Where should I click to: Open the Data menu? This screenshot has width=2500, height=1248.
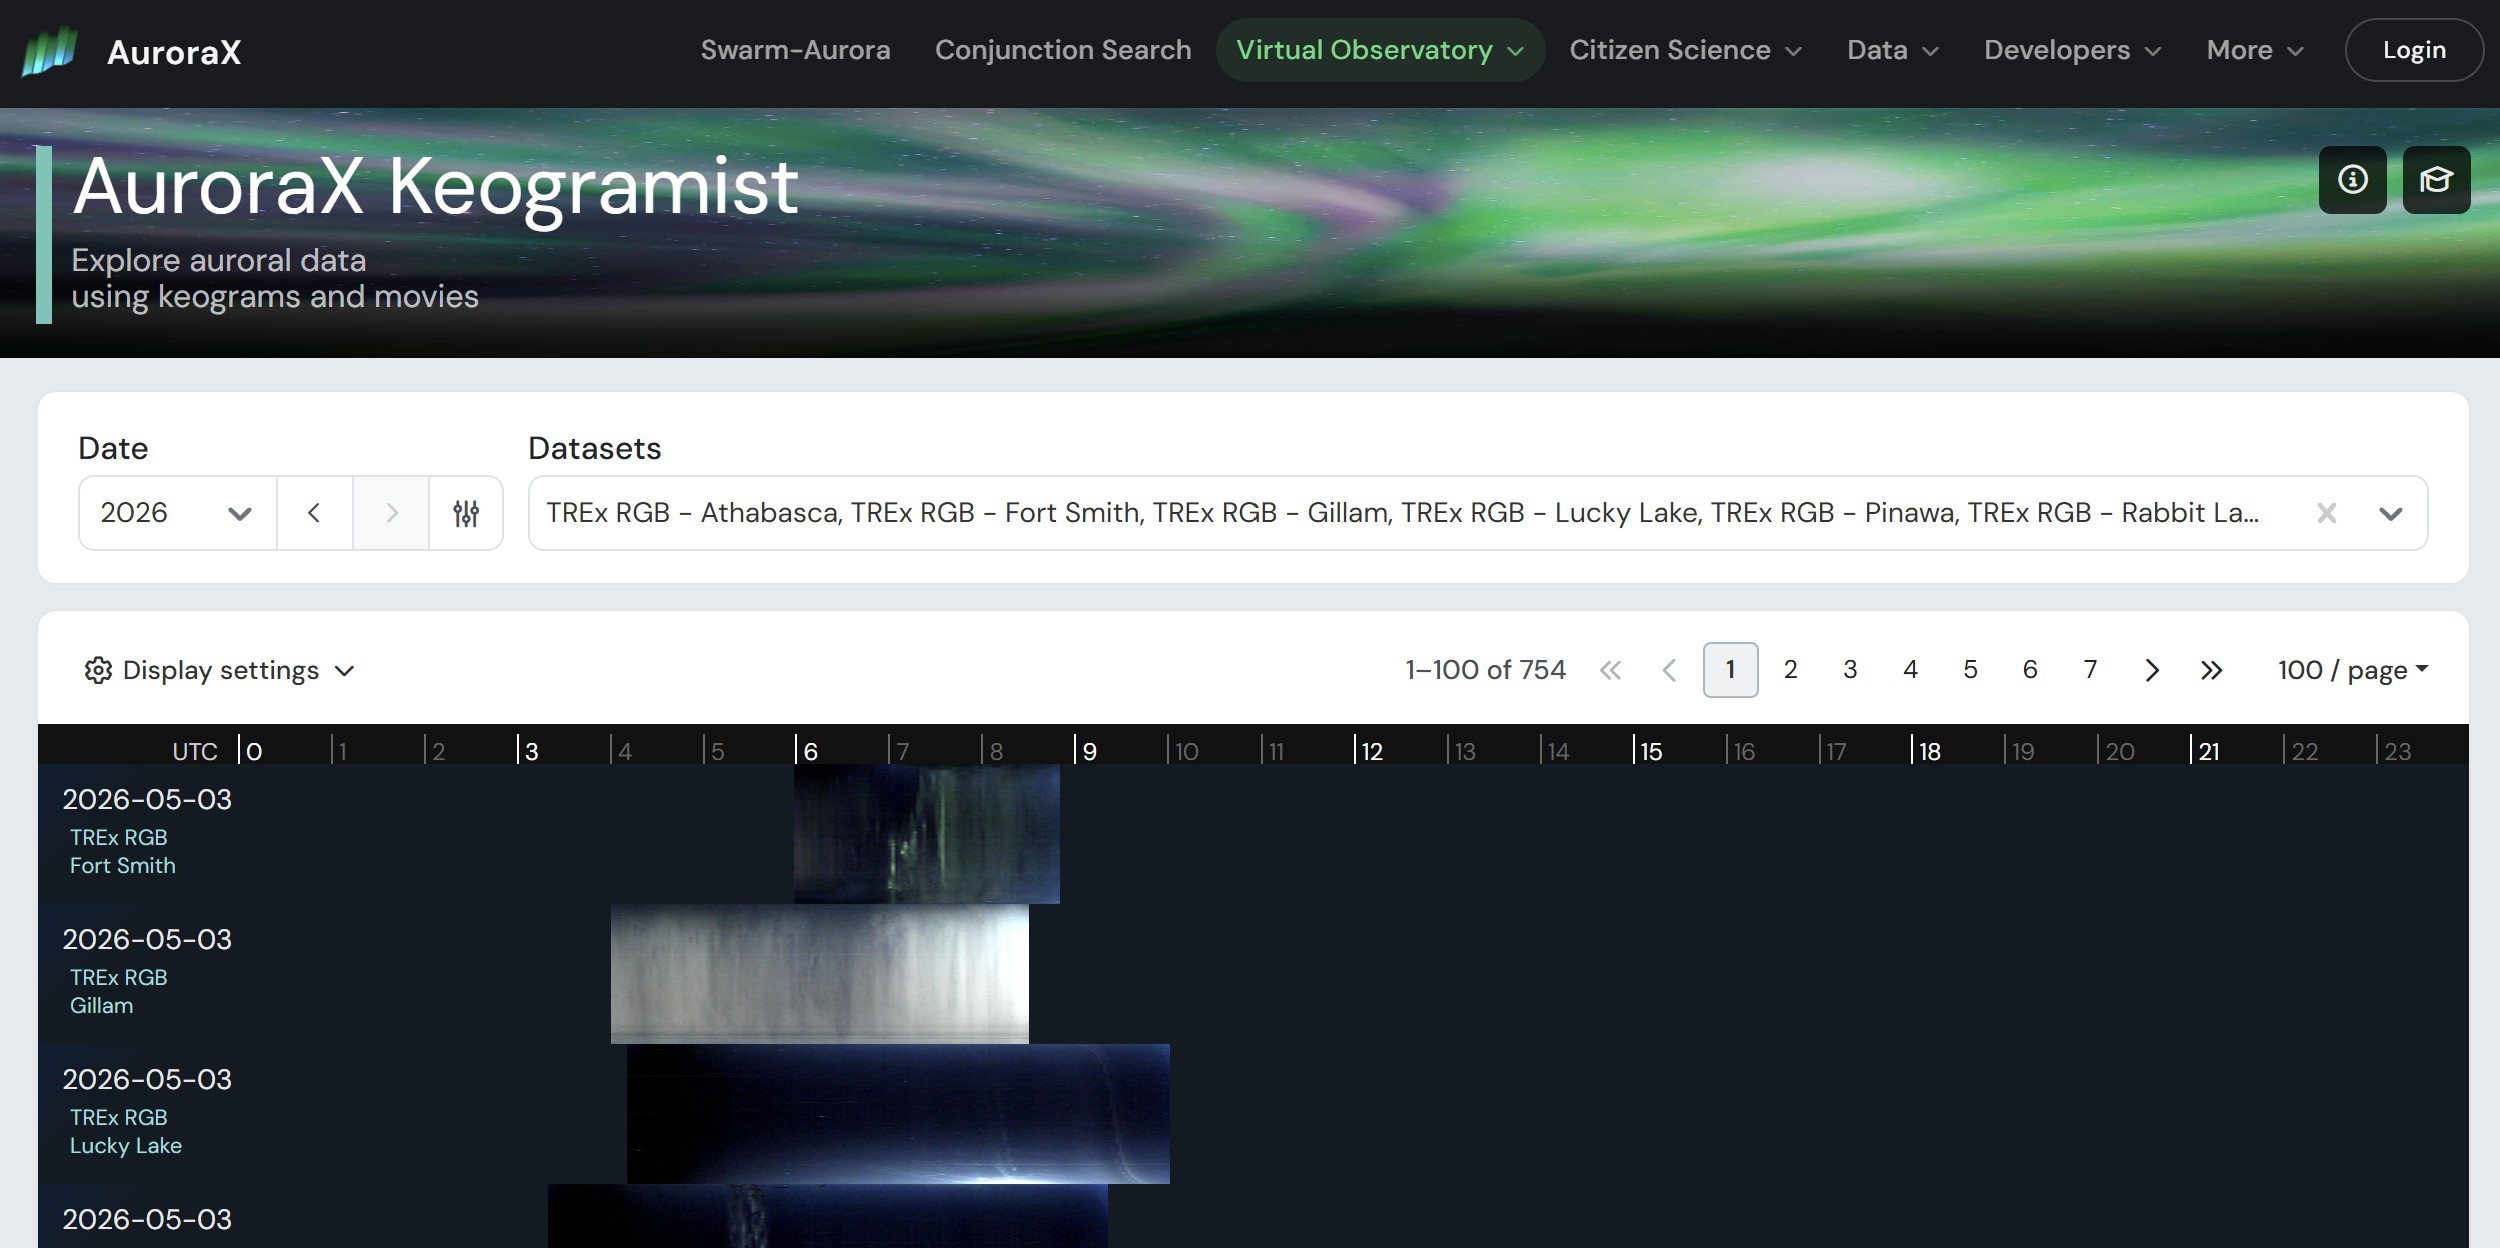pos(1892,50)
